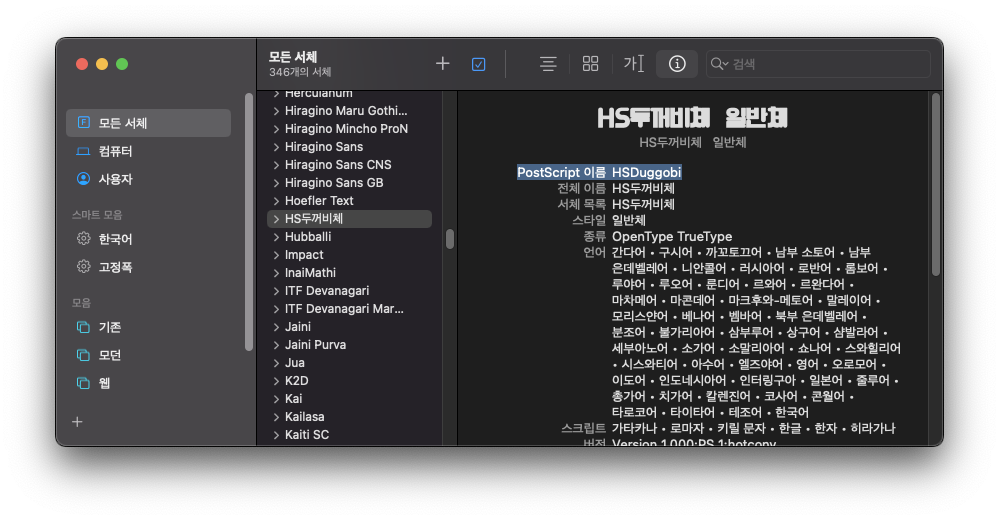
Task: Switch to sample text view icon
Action: pyautogui.click(x=548, y=64)
